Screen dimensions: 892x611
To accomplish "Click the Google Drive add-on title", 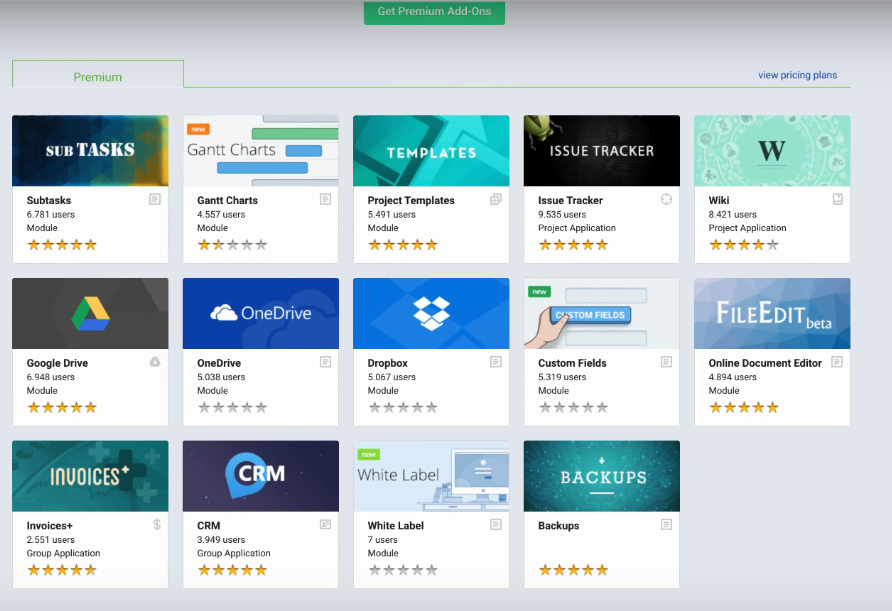I will click(x=57, y=363).
